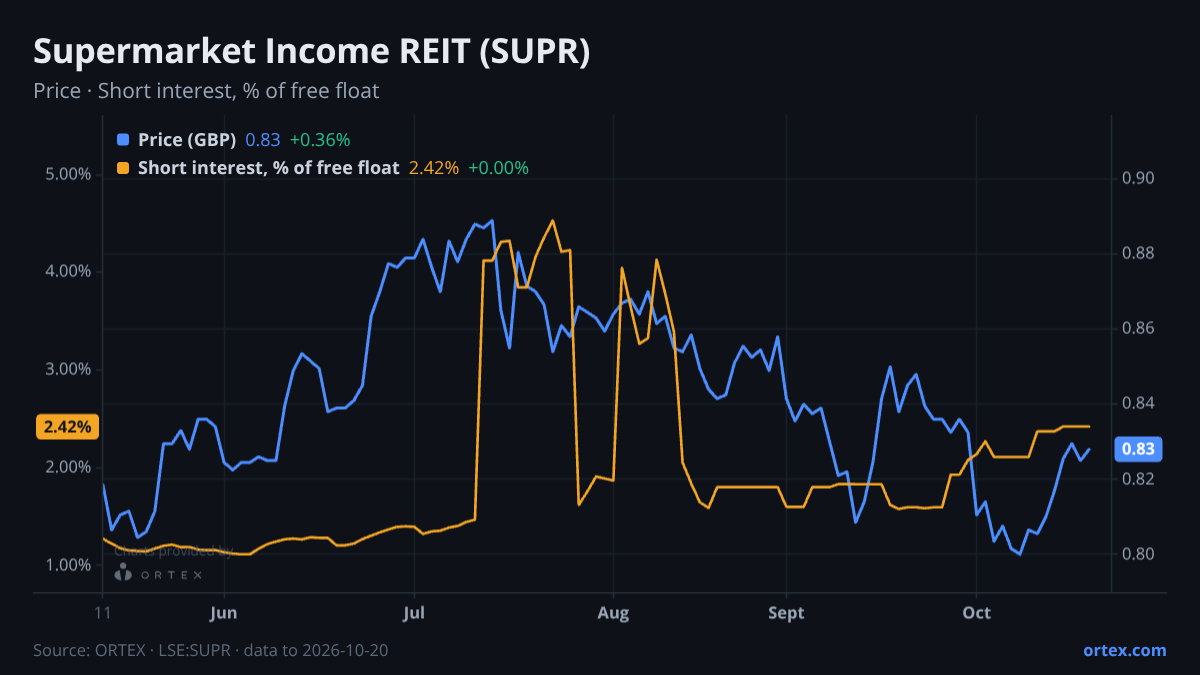The image size is (1200, 675).
Task: Click the +0.36% price change value
Action: point(320,140)
